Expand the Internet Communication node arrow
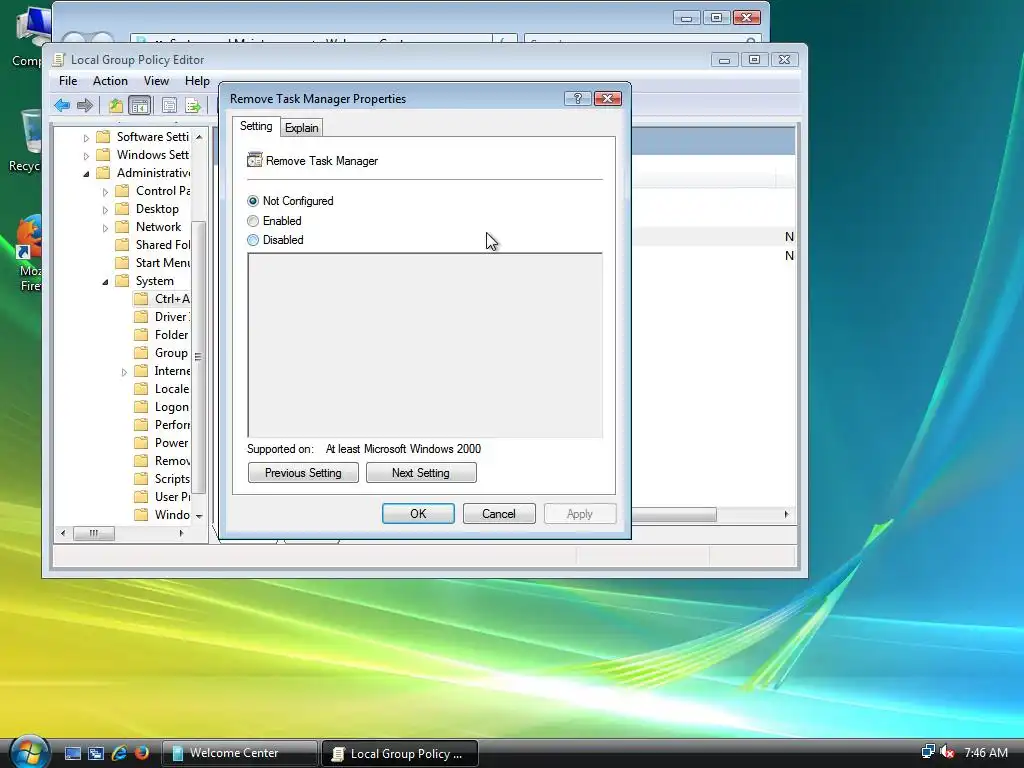 pyautogui.click(x=124, y=372)
